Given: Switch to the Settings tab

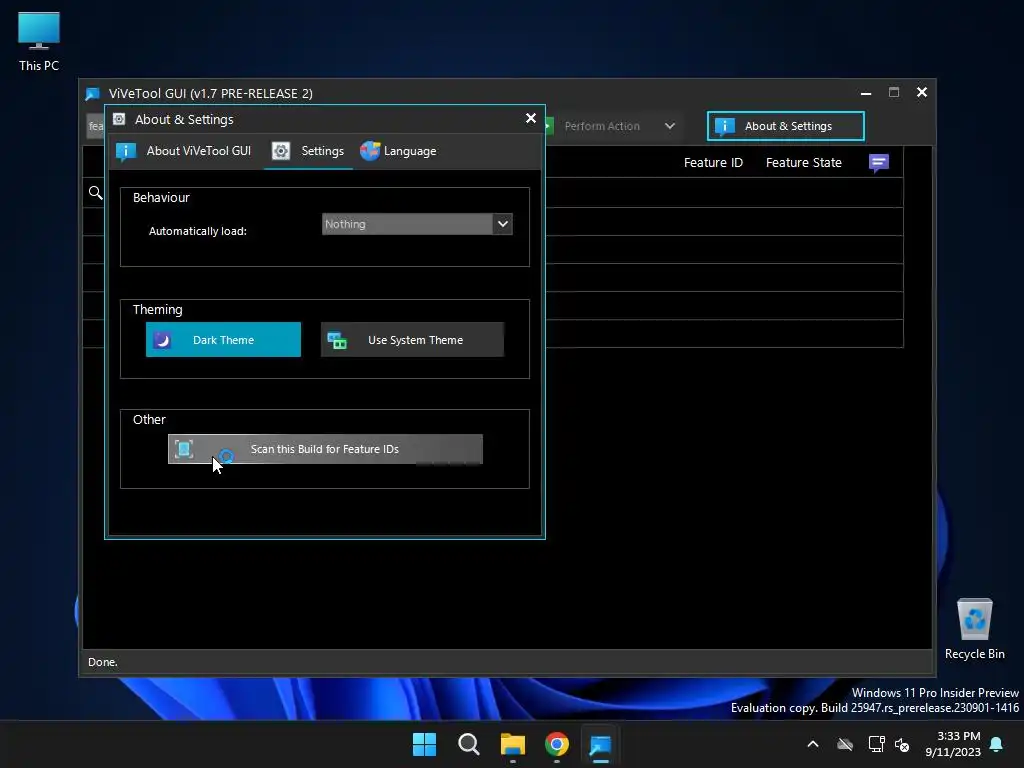Looking at the screenshot, I should point(308,151).
